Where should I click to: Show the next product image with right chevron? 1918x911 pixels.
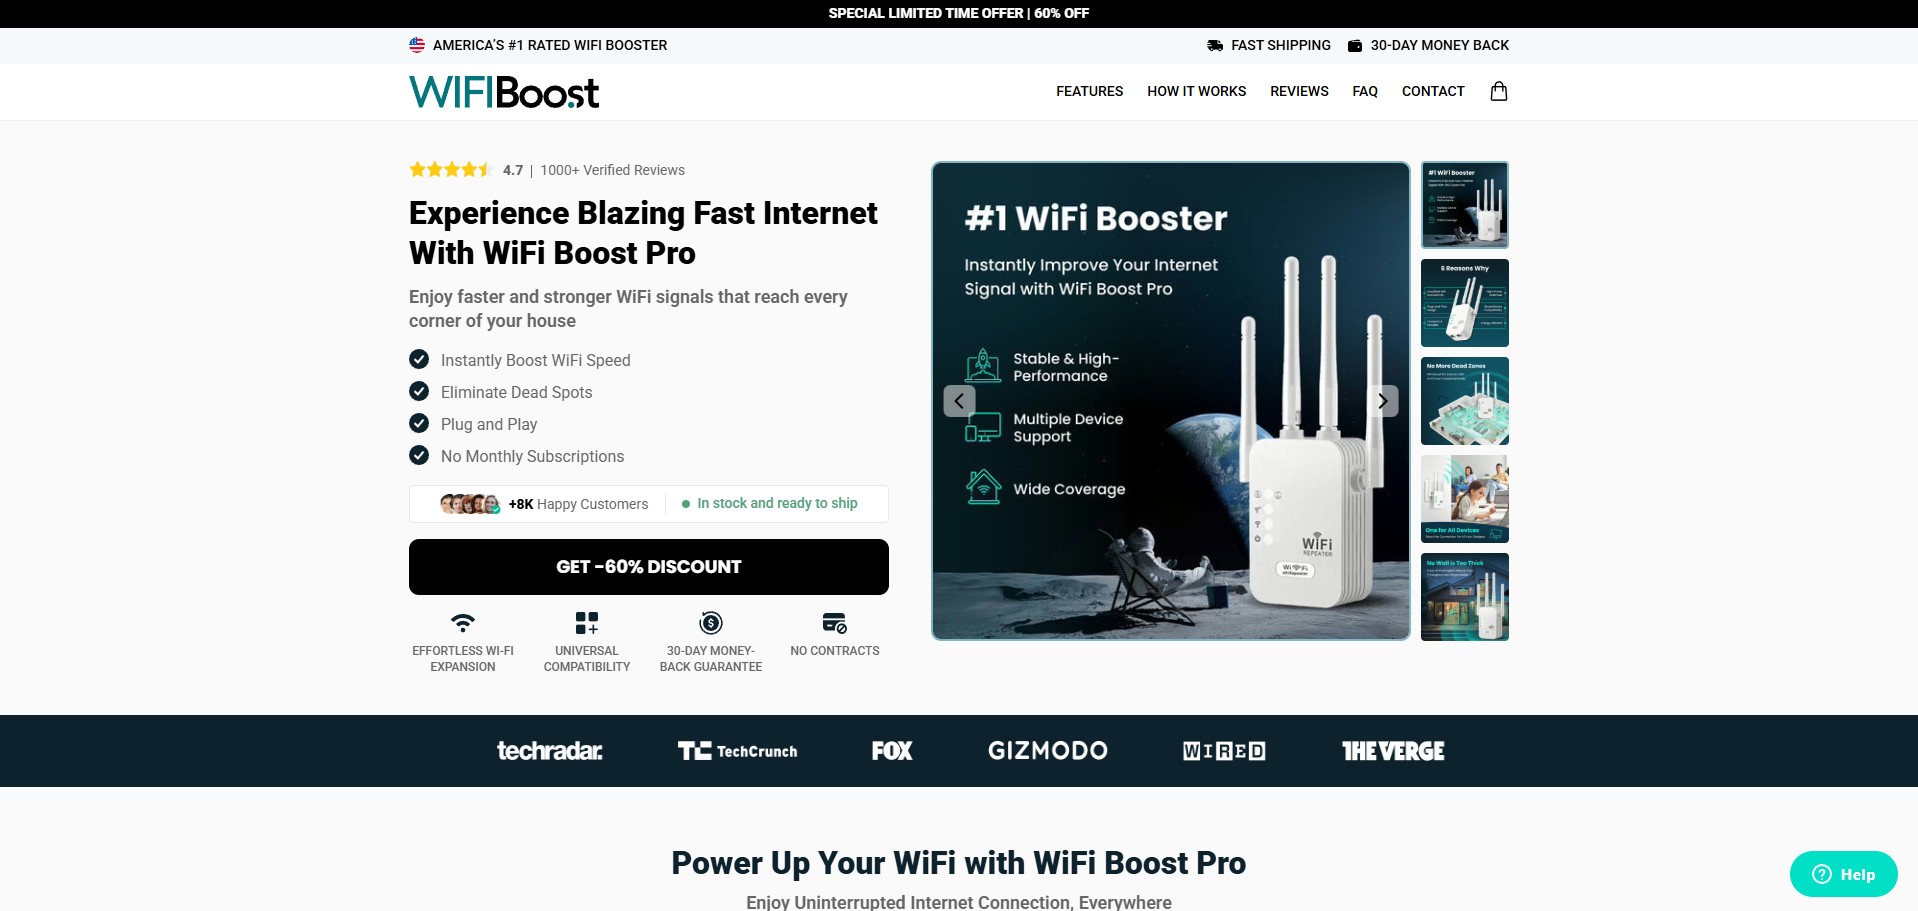coord(1382,401)
